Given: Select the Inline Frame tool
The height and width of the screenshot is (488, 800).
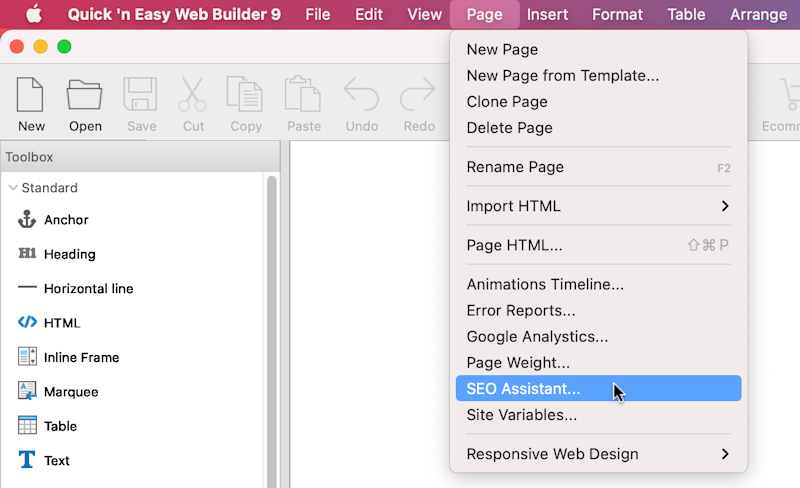Looking at the screenshot, I should point(27,357).
